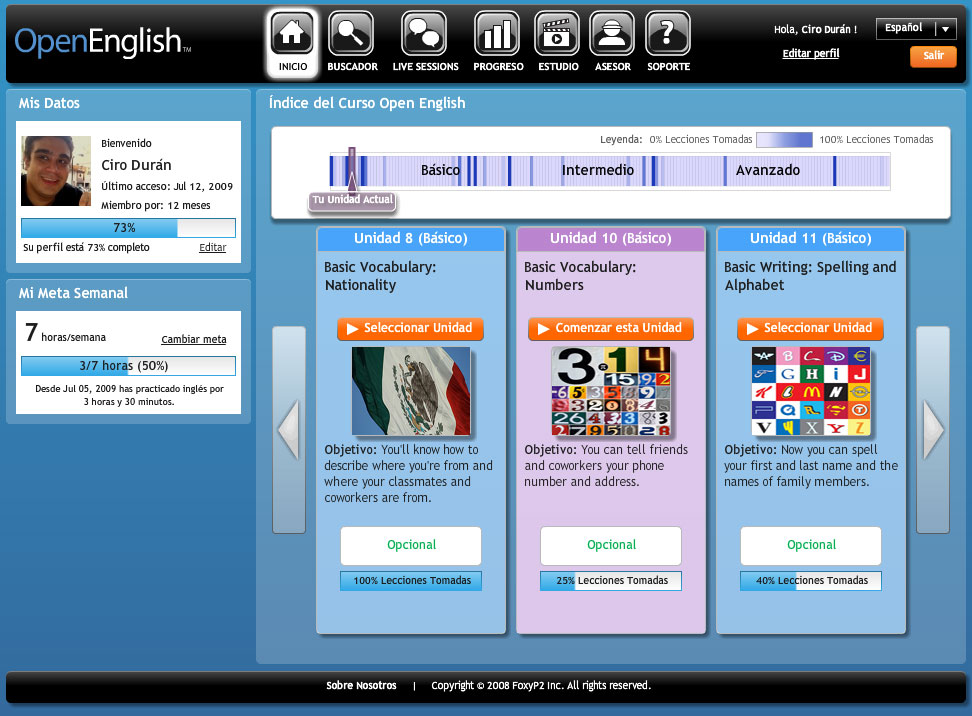The width and height of the screenshot is (972, 716).
Task: Click the numbers collage thumbnail
Action: tap(611, 391)
